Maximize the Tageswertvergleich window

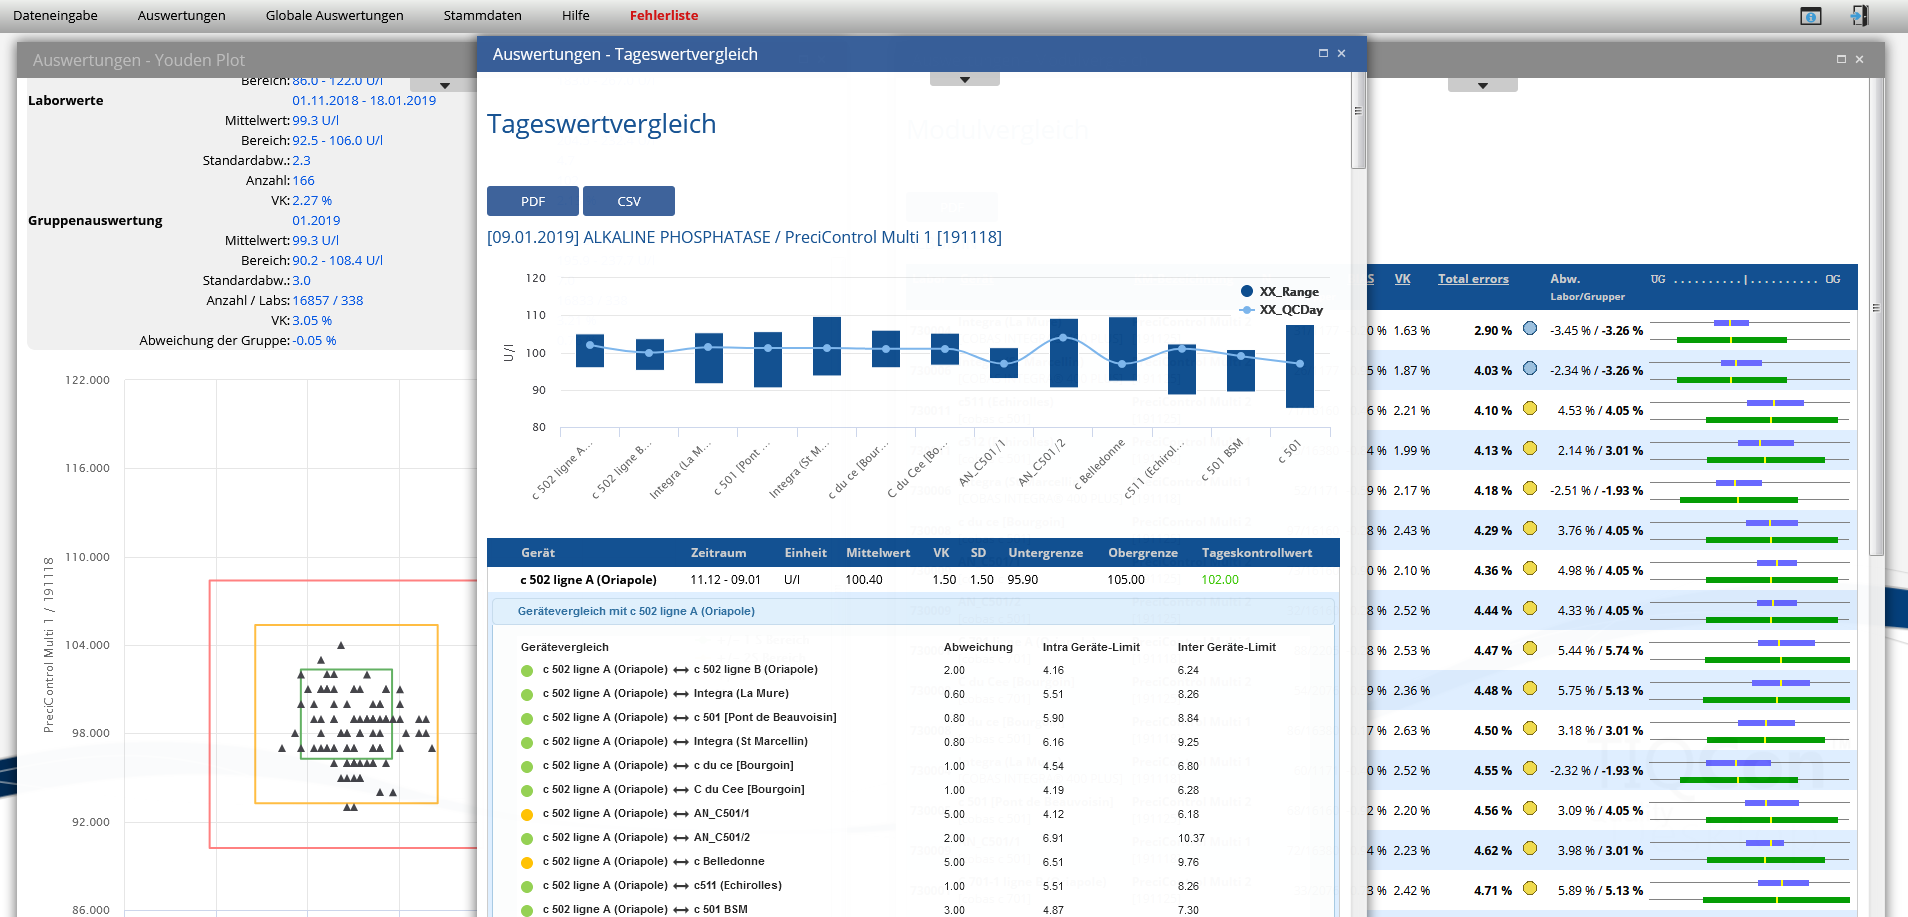click(1323, 53)
